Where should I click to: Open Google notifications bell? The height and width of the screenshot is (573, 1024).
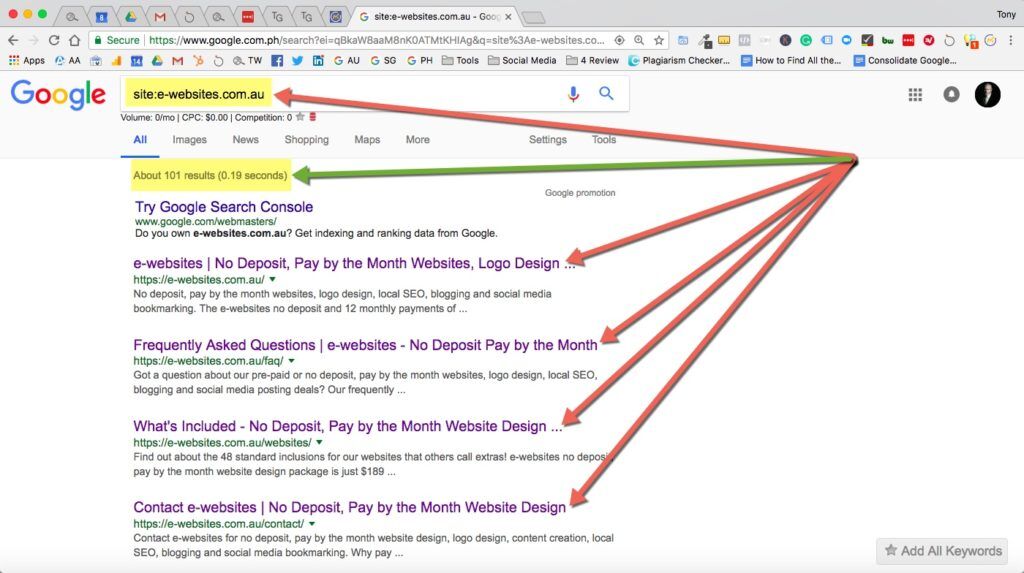[952, 95]
